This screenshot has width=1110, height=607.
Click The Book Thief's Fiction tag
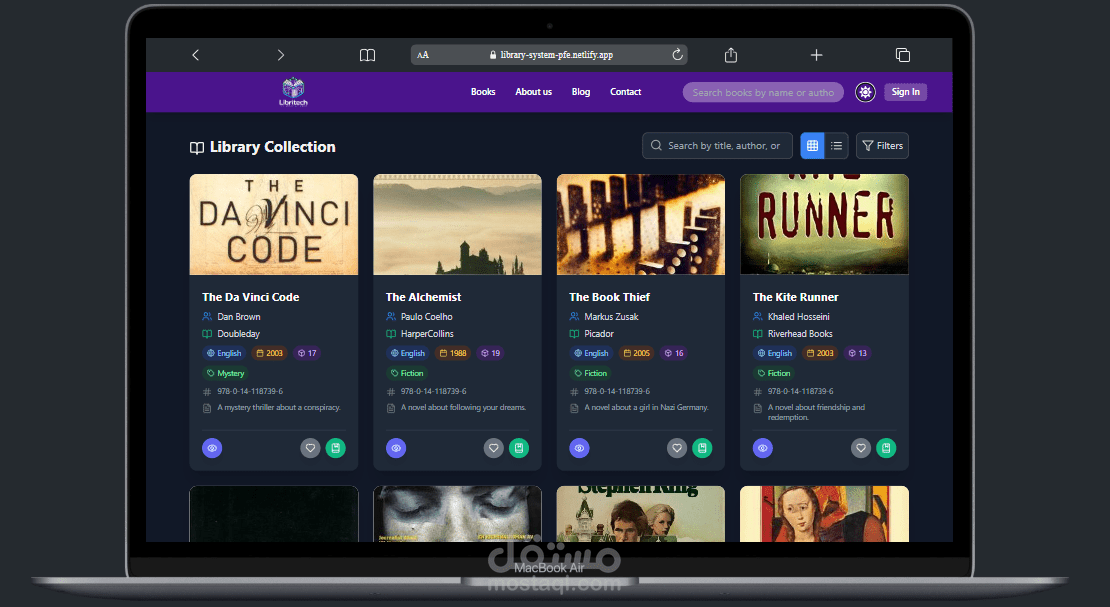pyautogui.click(x=590, y=373)
